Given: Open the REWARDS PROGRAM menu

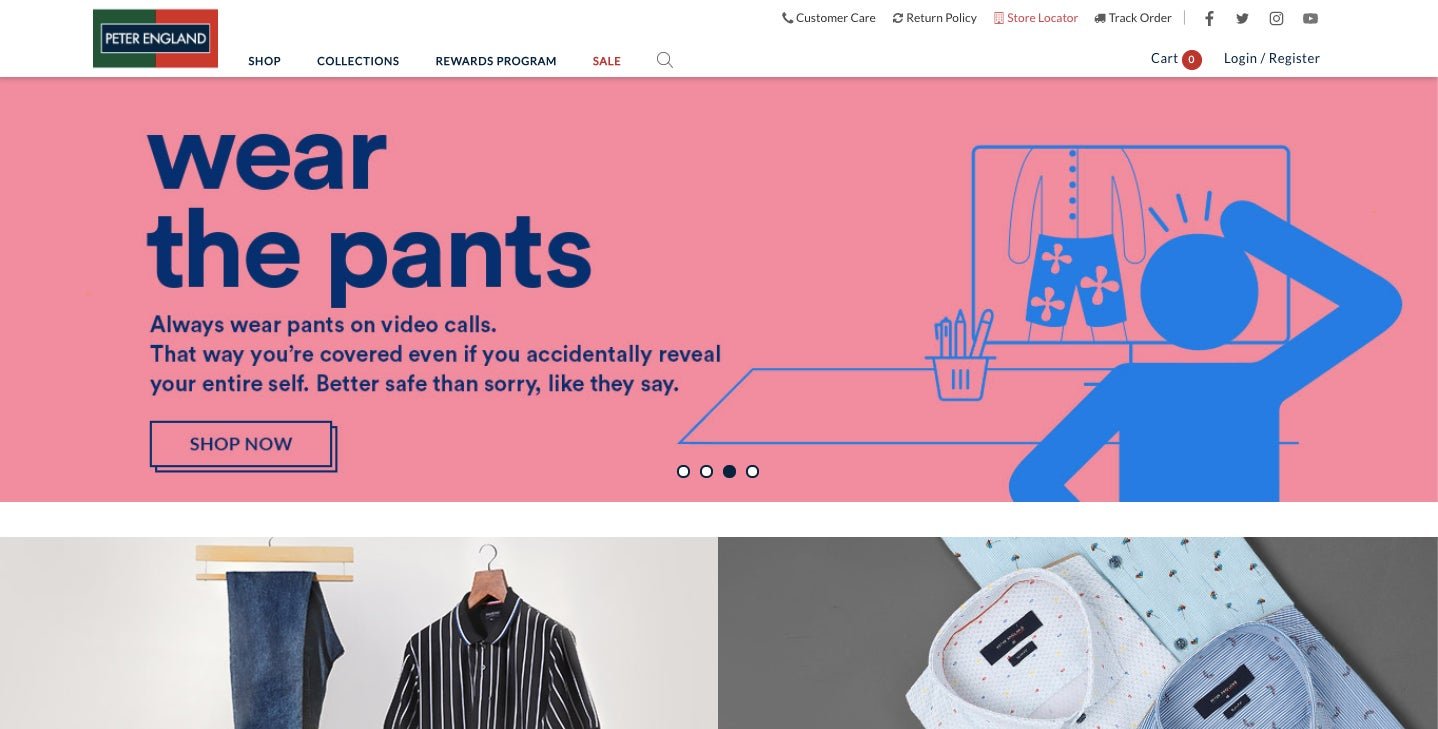Looking at the screenshot, I should click(x=496, y=61).
